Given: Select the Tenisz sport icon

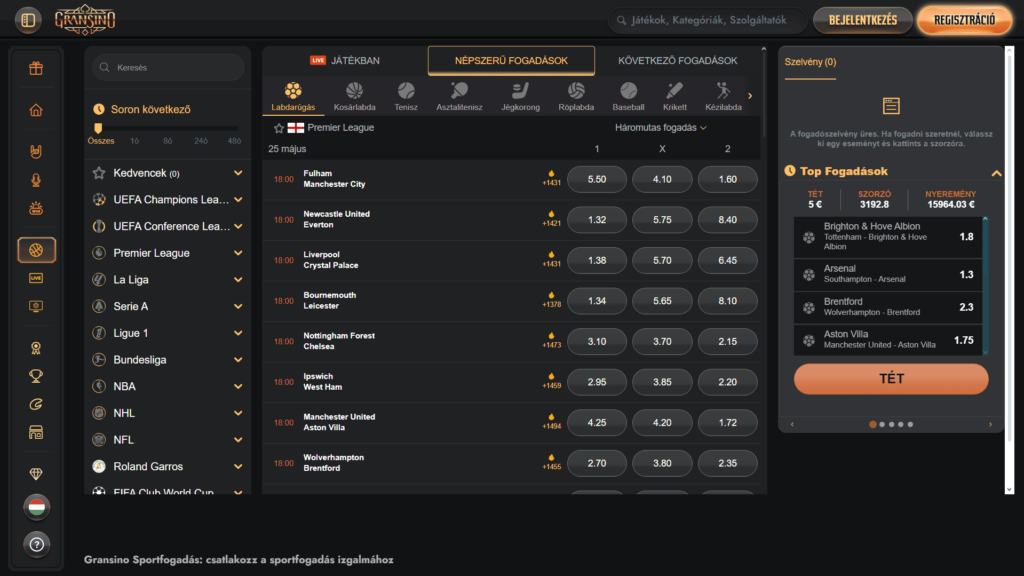Looking at the screenshot, I should tap(406, 96).
